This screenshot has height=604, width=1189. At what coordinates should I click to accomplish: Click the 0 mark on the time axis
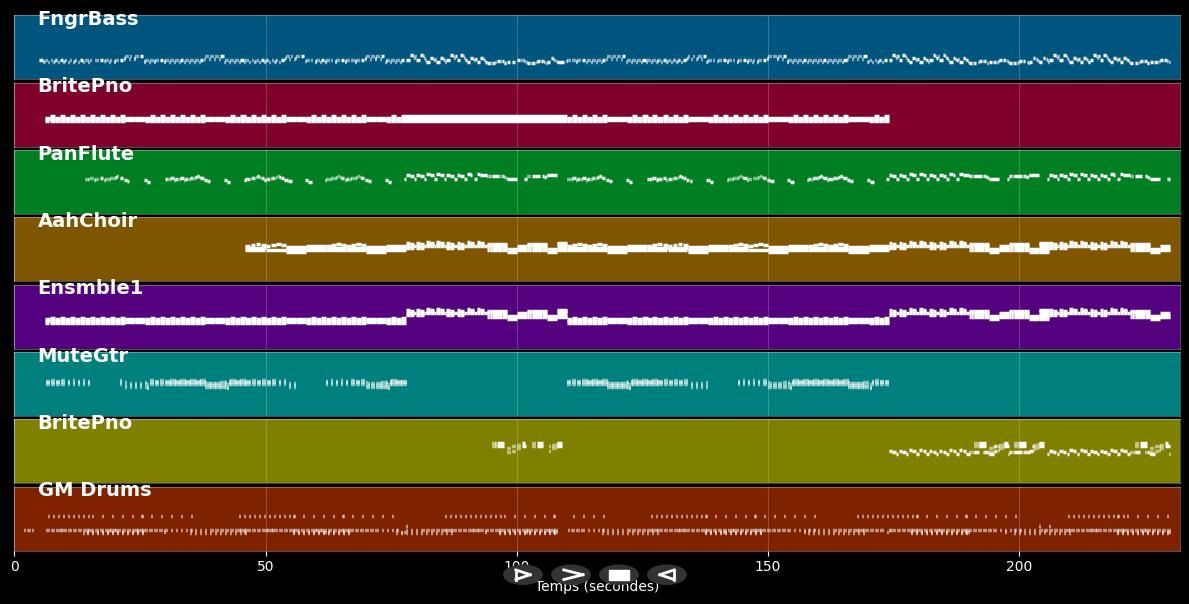[x=14, y=567]
